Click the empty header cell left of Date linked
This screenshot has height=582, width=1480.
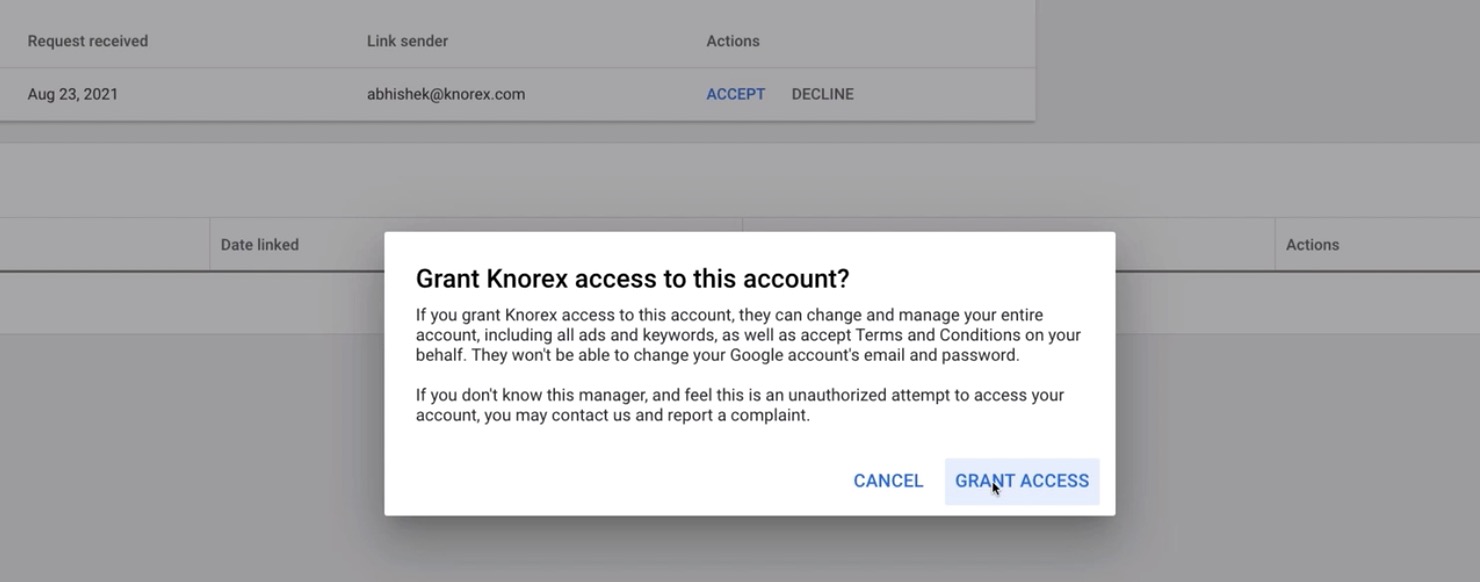click(x=104, y=245)
